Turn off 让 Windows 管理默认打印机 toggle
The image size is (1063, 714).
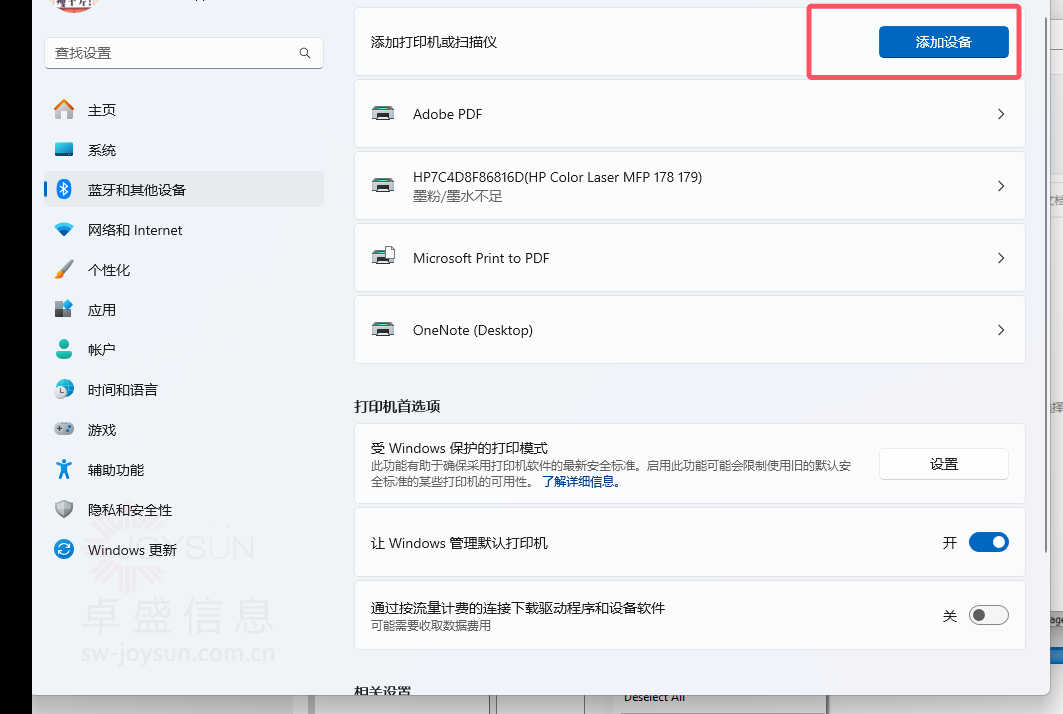pos(988,543)
